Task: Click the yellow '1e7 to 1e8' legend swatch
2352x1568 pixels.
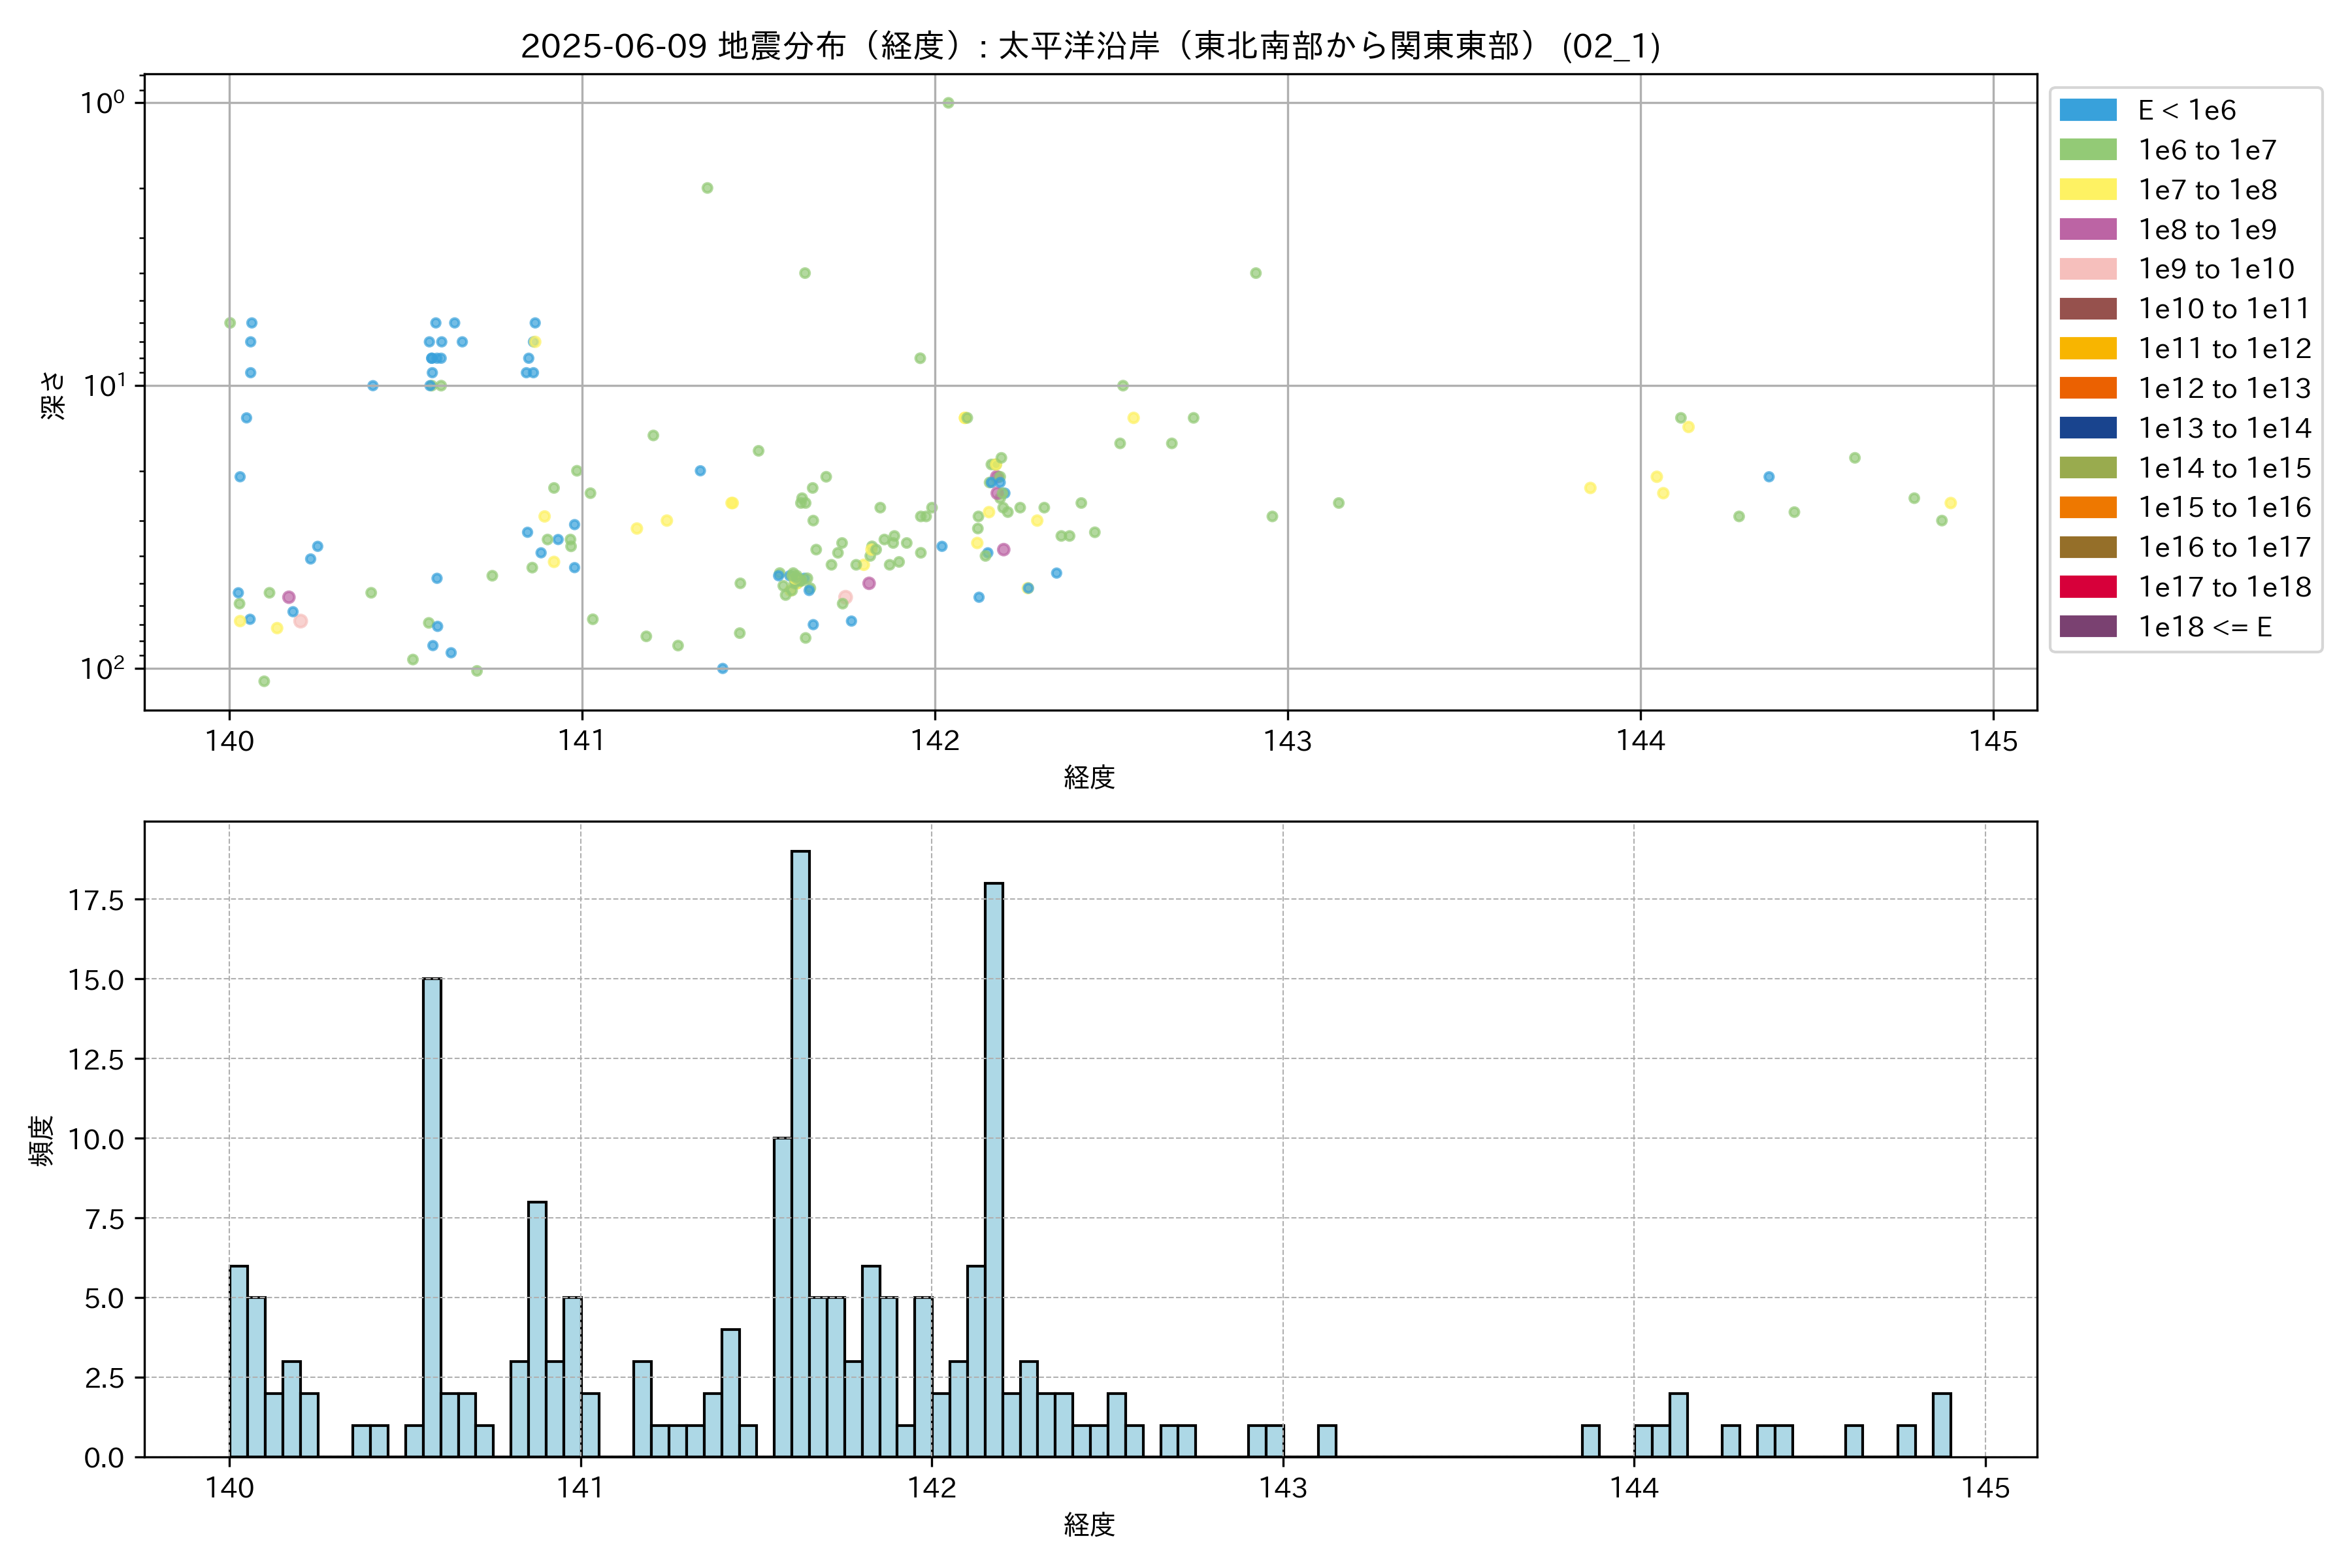Action: tap(2087, 190)
